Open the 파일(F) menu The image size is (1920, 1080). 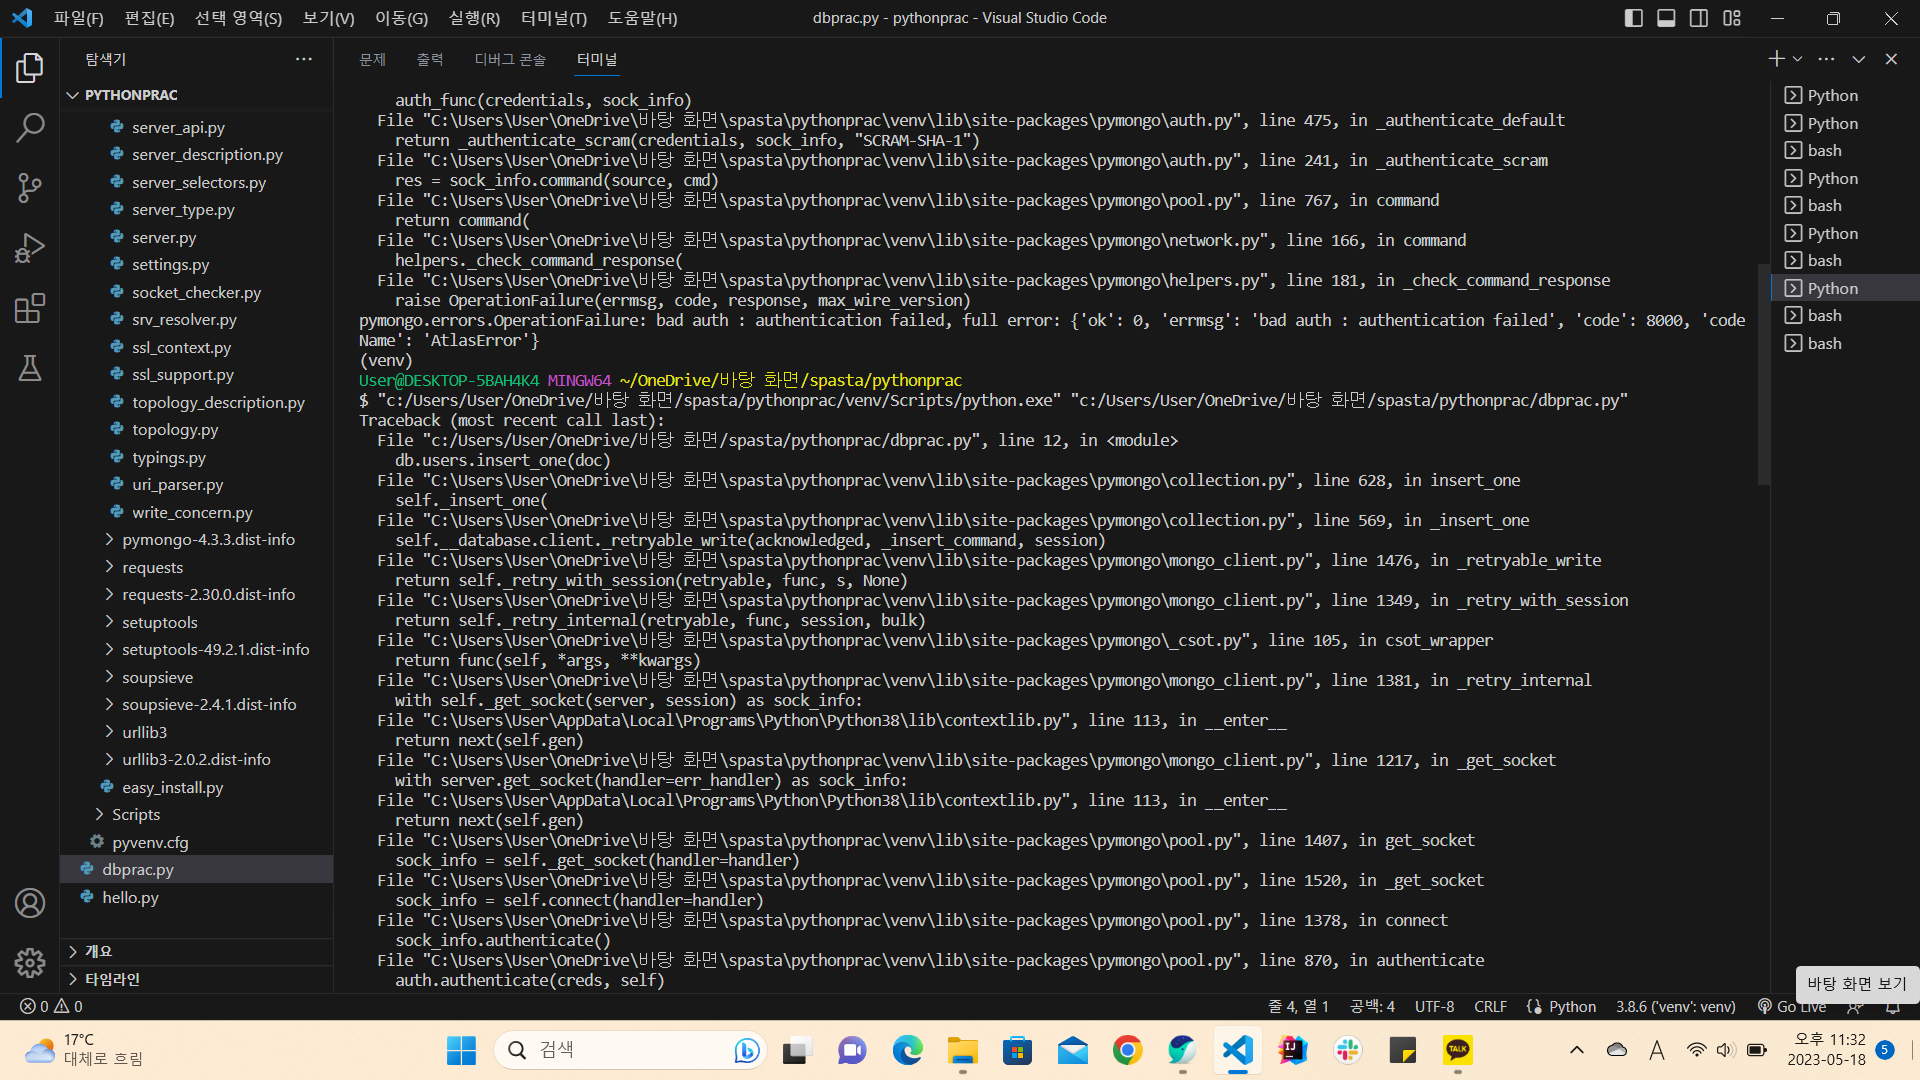pos(78,18)
